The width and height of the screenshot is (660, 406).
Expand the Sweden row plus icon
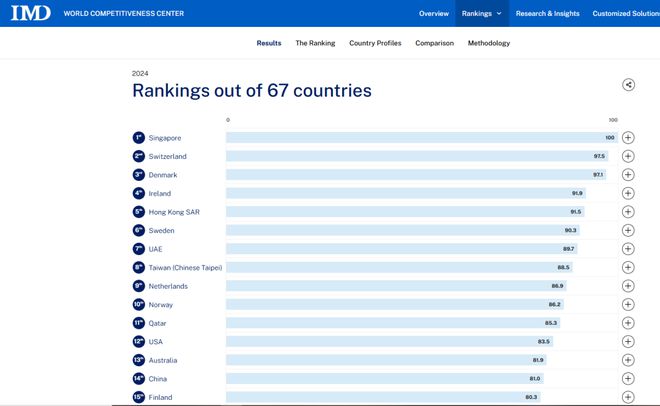click(628, 230)
